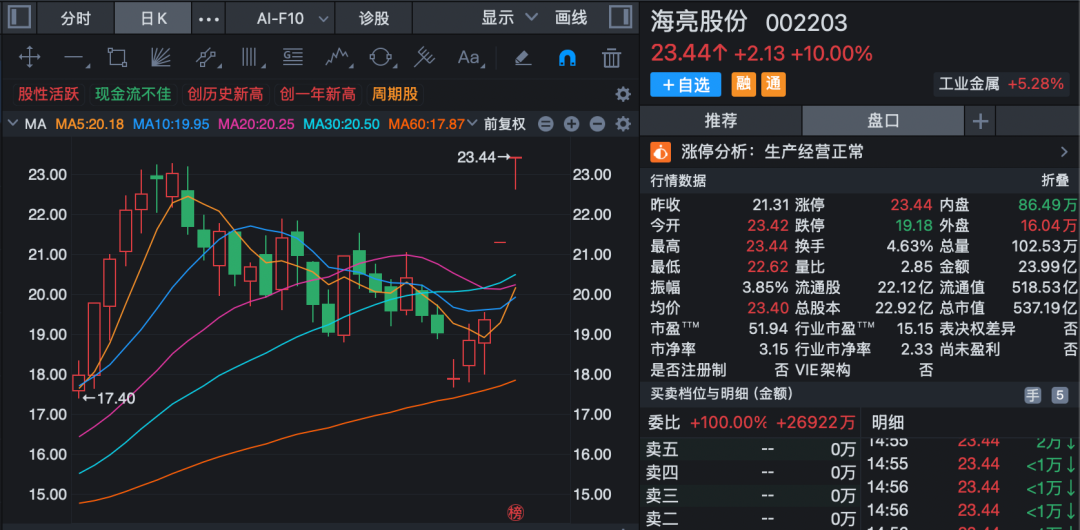Open the 盘口 tab
This screenshot has width=1080, height=530.
click(883, 121)
